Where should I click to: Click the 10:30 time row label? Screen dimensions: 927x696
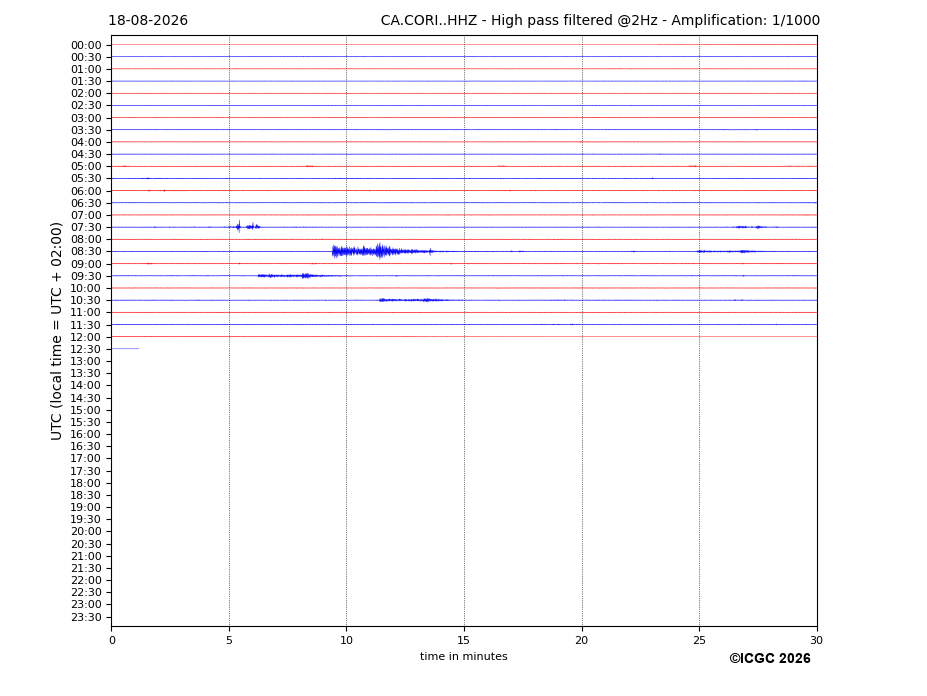86,300
